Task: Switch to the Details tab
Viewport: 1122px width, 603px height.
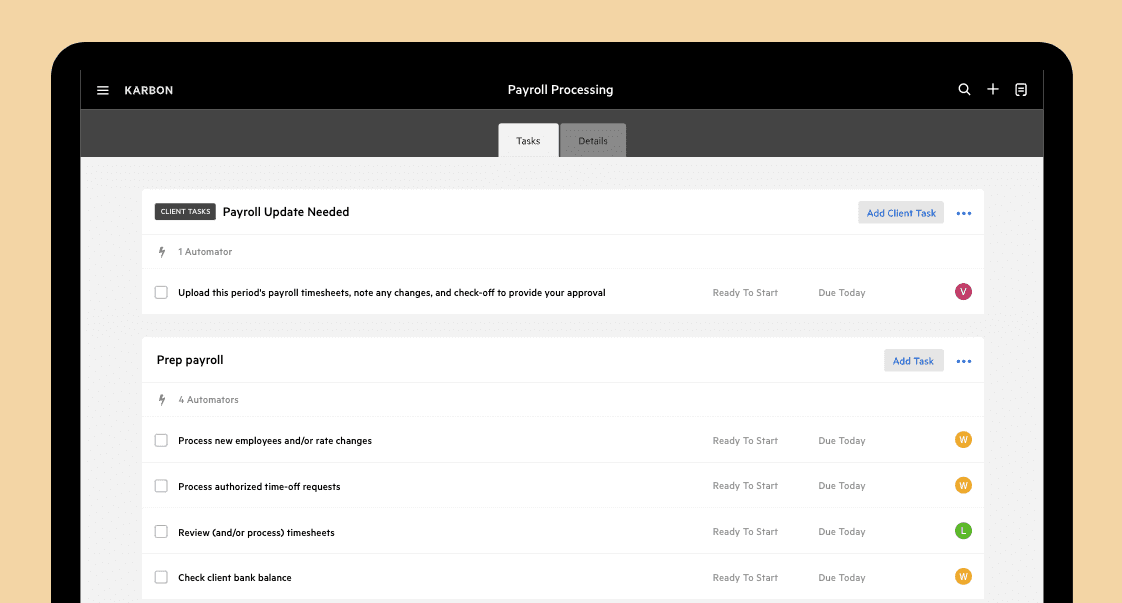Action: pyautogui.click(x=592, y=141)
